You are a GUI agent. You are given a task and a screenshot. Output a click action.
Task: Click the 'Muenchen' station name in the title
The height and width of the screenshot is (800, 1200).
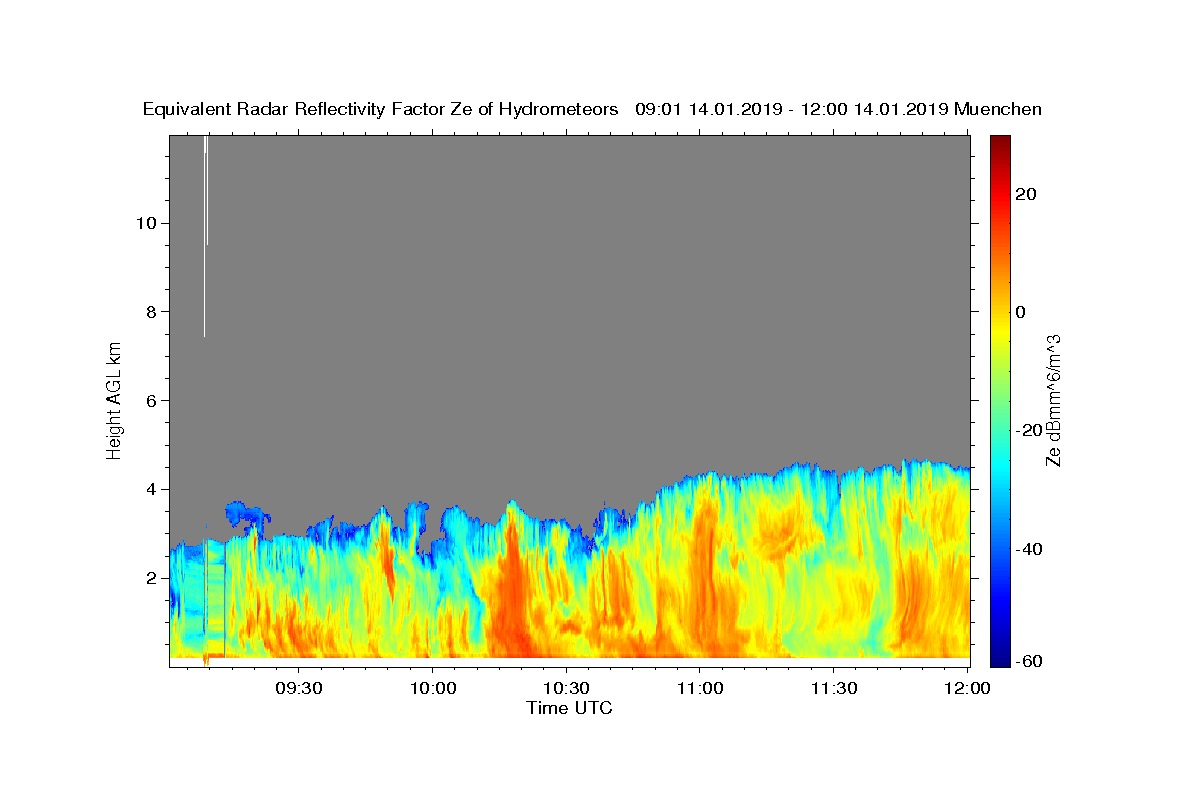pos(998,109)
